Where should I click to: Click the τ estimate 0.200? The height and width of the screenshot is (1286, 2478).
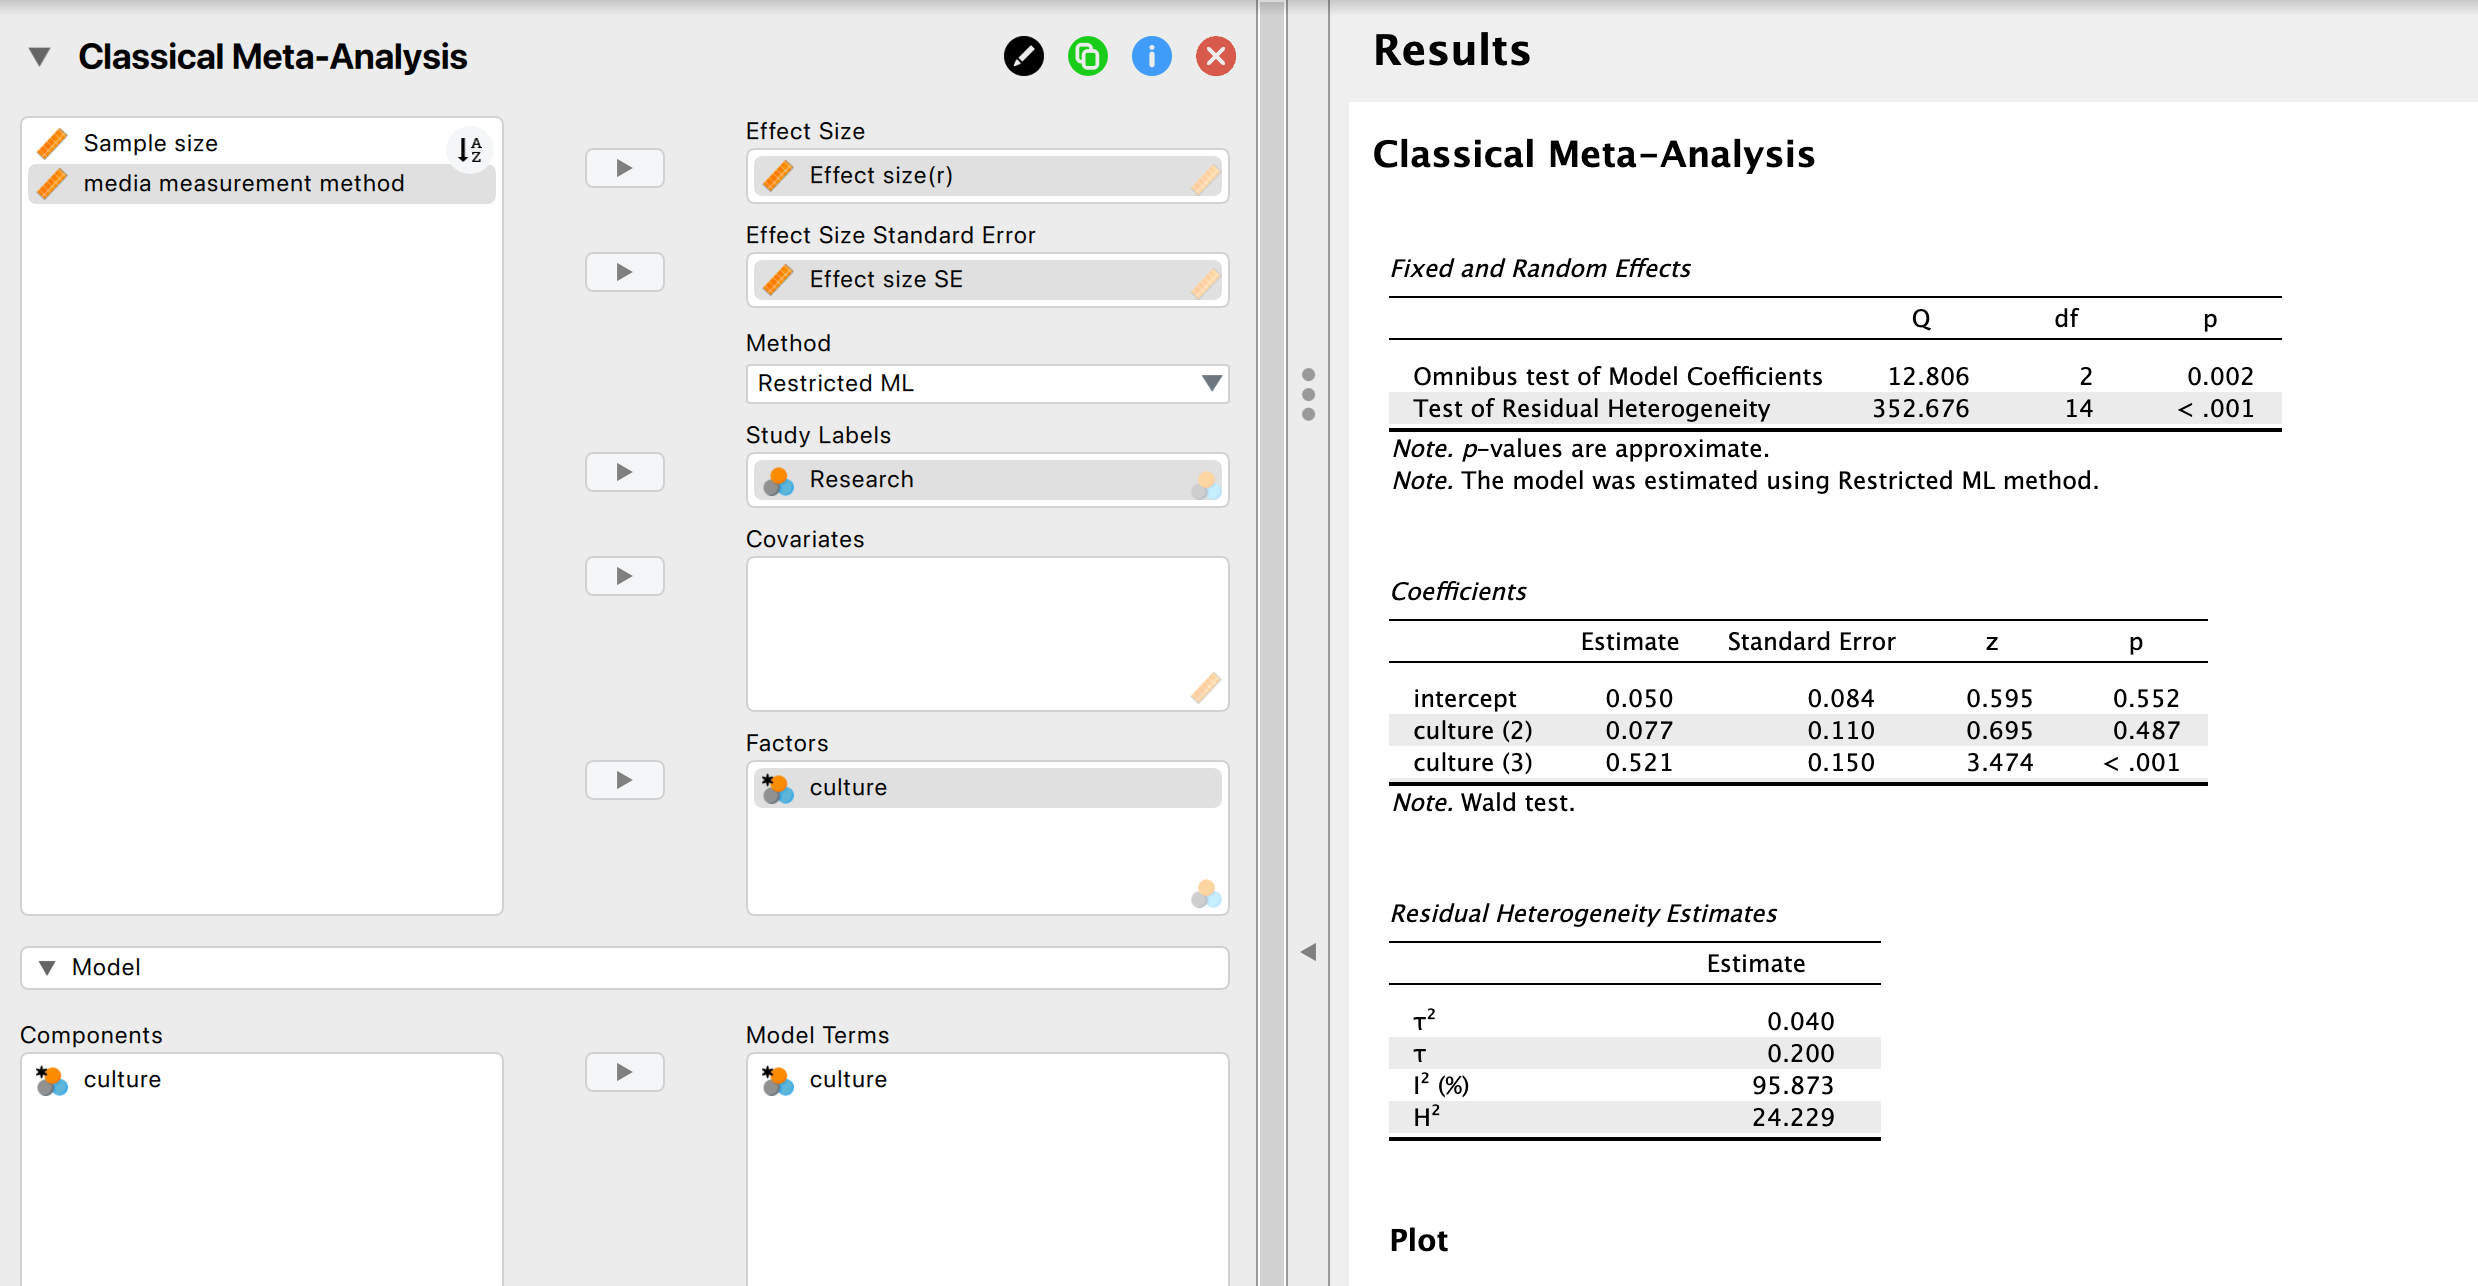(x=1800, y=1054)
